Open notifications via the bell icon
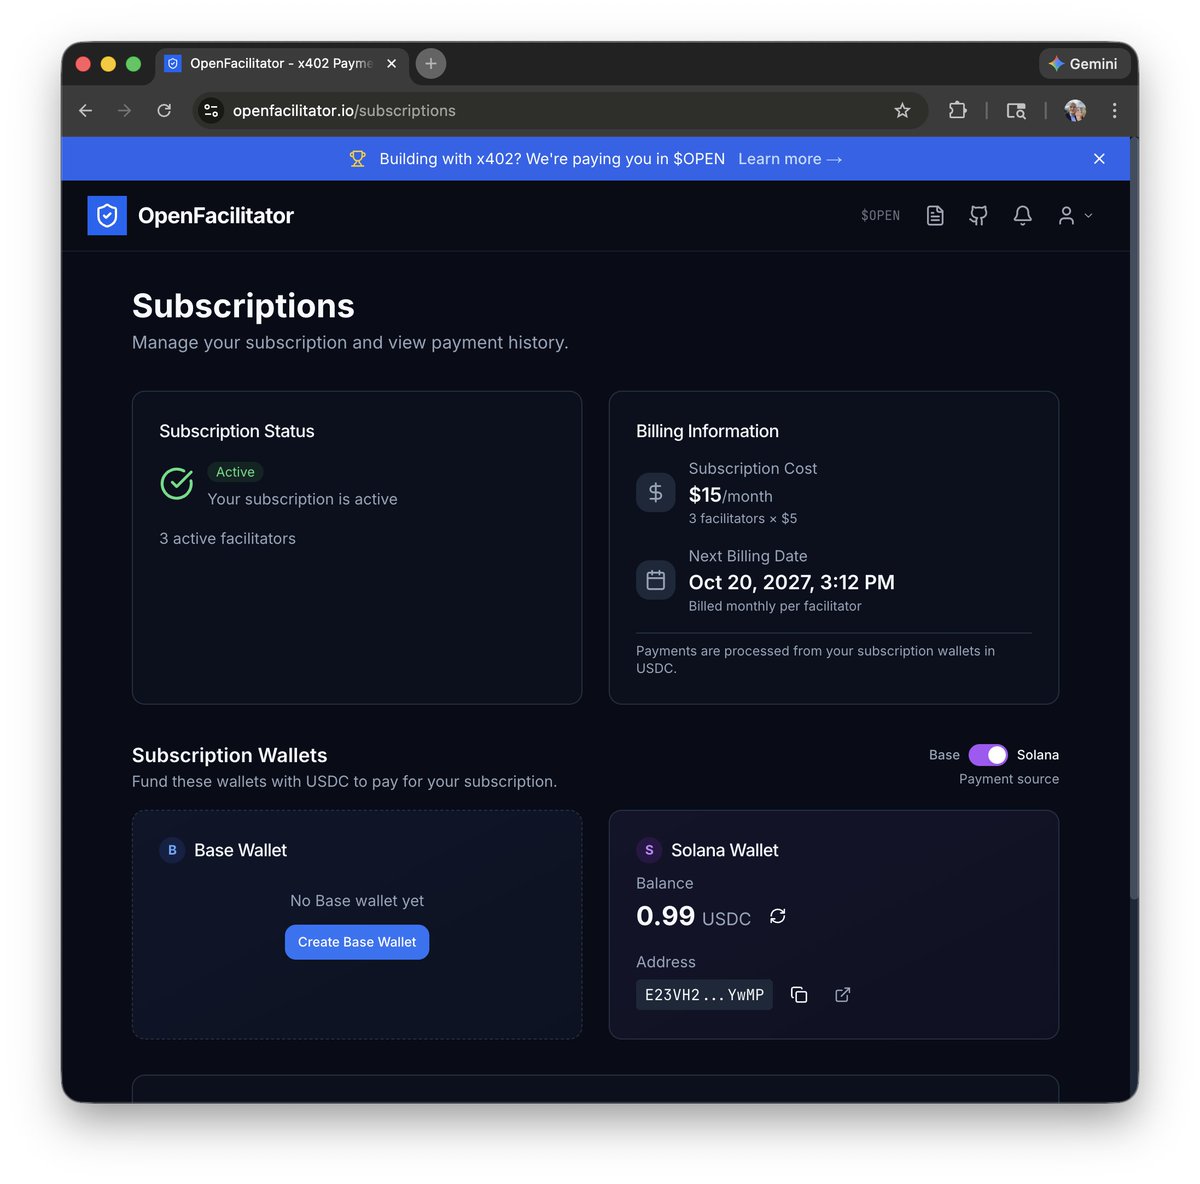Viewport: 1200px width, 1184px height. pos(1022,215)
